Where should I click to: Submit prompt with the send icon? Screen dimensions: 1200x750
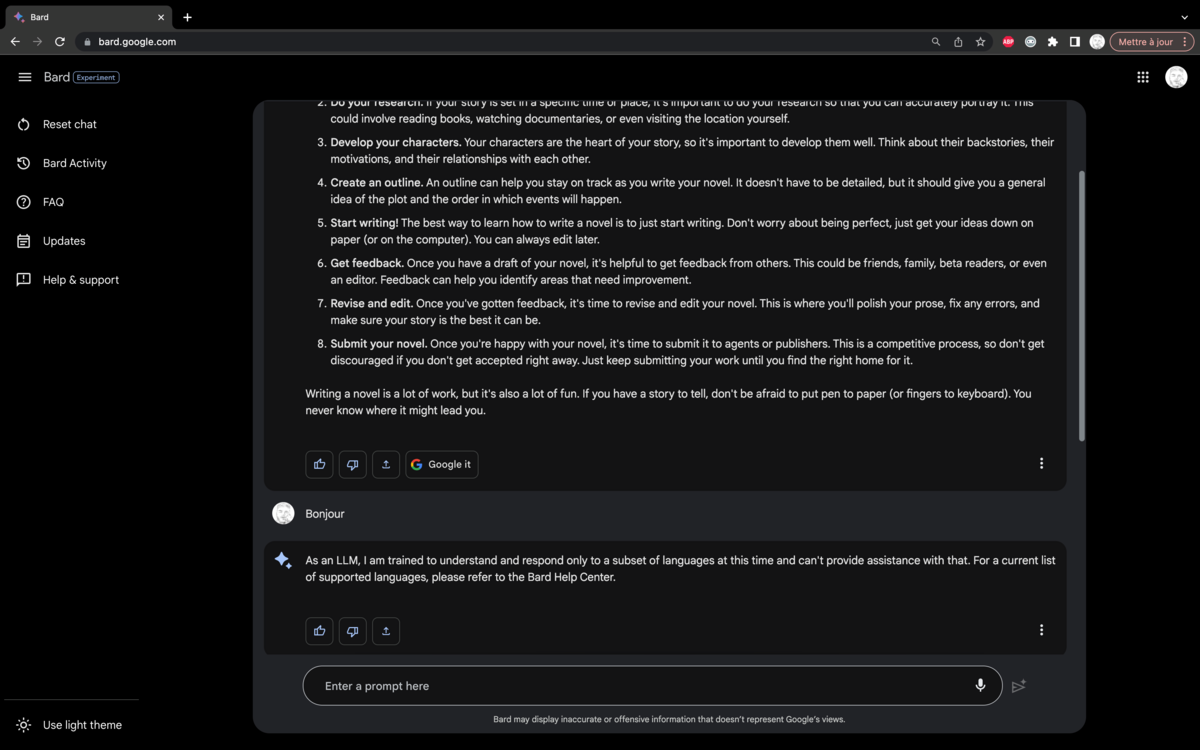coord(1019,686)
